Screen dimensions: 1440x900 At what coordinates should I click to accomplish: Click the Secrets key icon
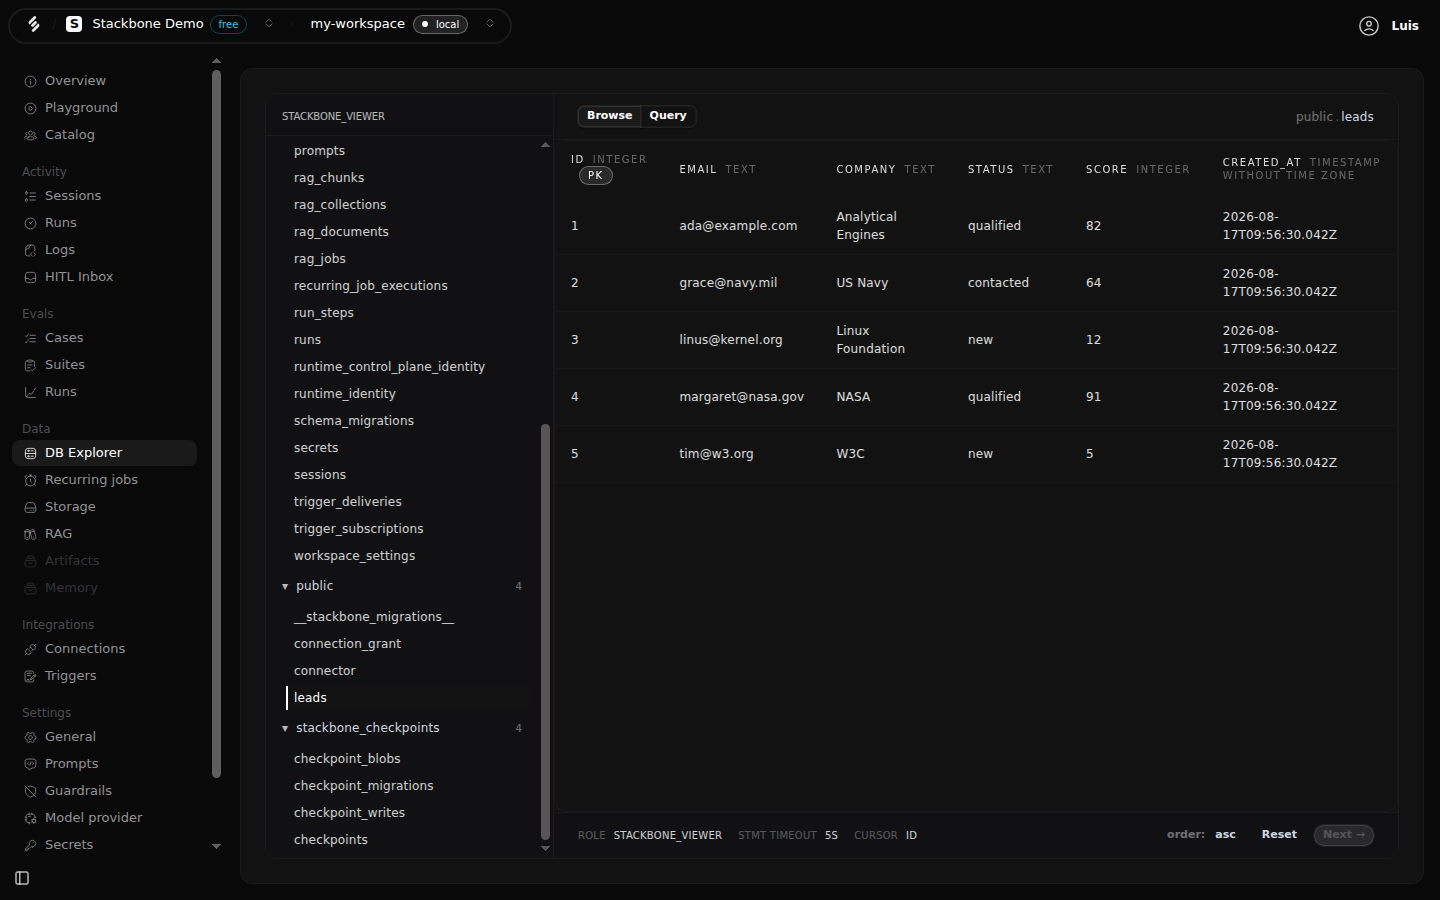[x=30, y=845]
